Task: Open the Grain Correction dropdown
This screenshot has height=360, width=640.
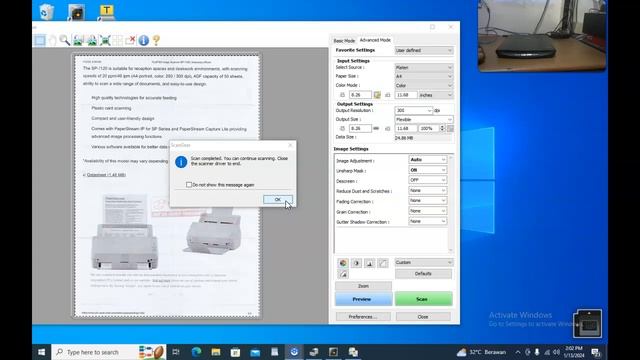Action: pyautogui.click(x=428, y=211)
